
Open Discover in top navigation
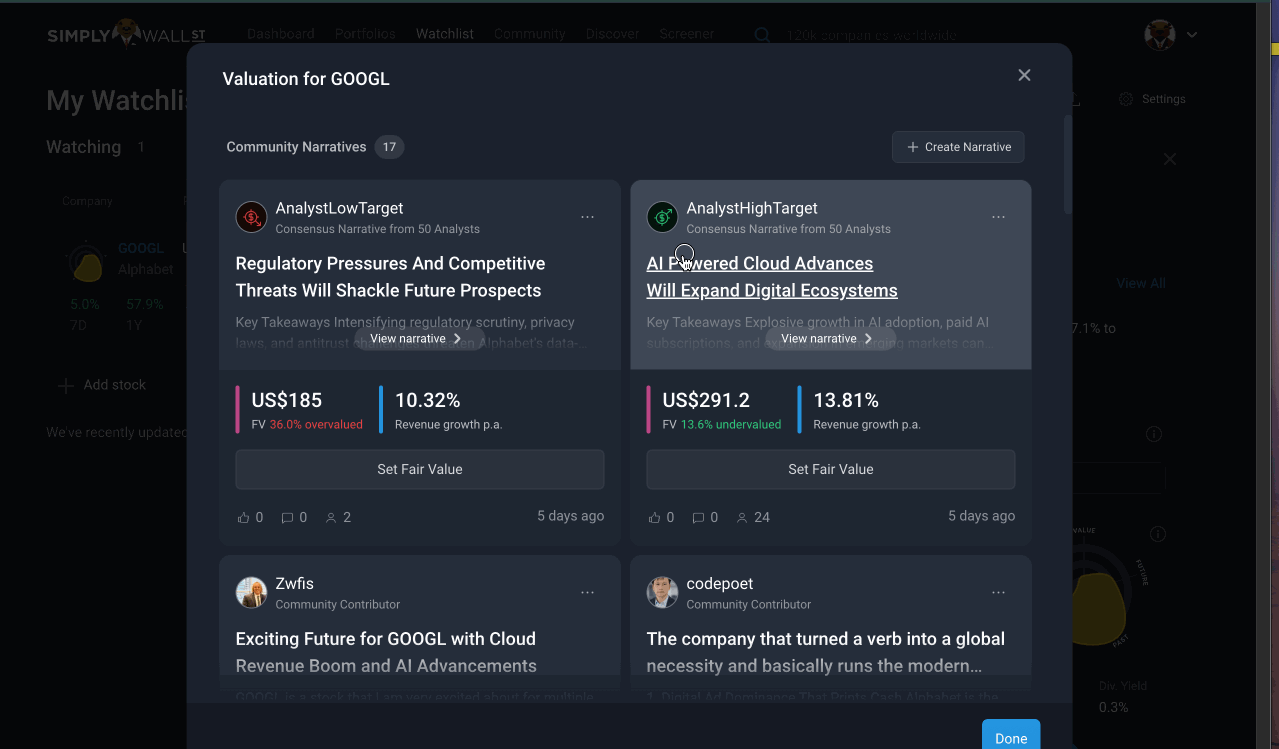point(613,34)
